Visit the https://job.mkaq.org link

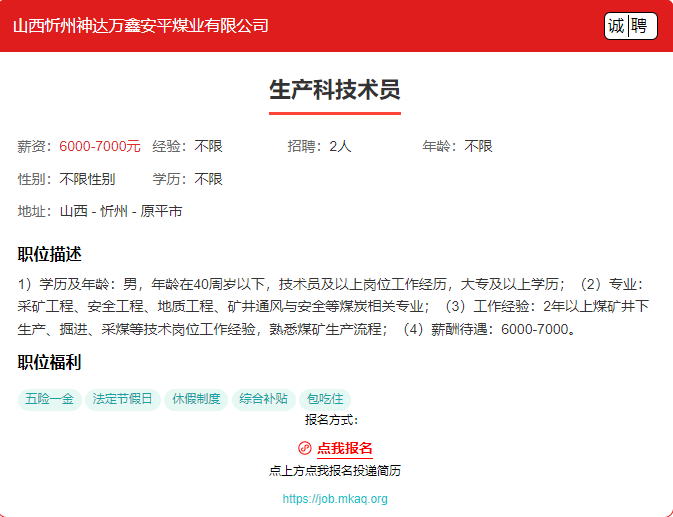click(x=335, y=499)
